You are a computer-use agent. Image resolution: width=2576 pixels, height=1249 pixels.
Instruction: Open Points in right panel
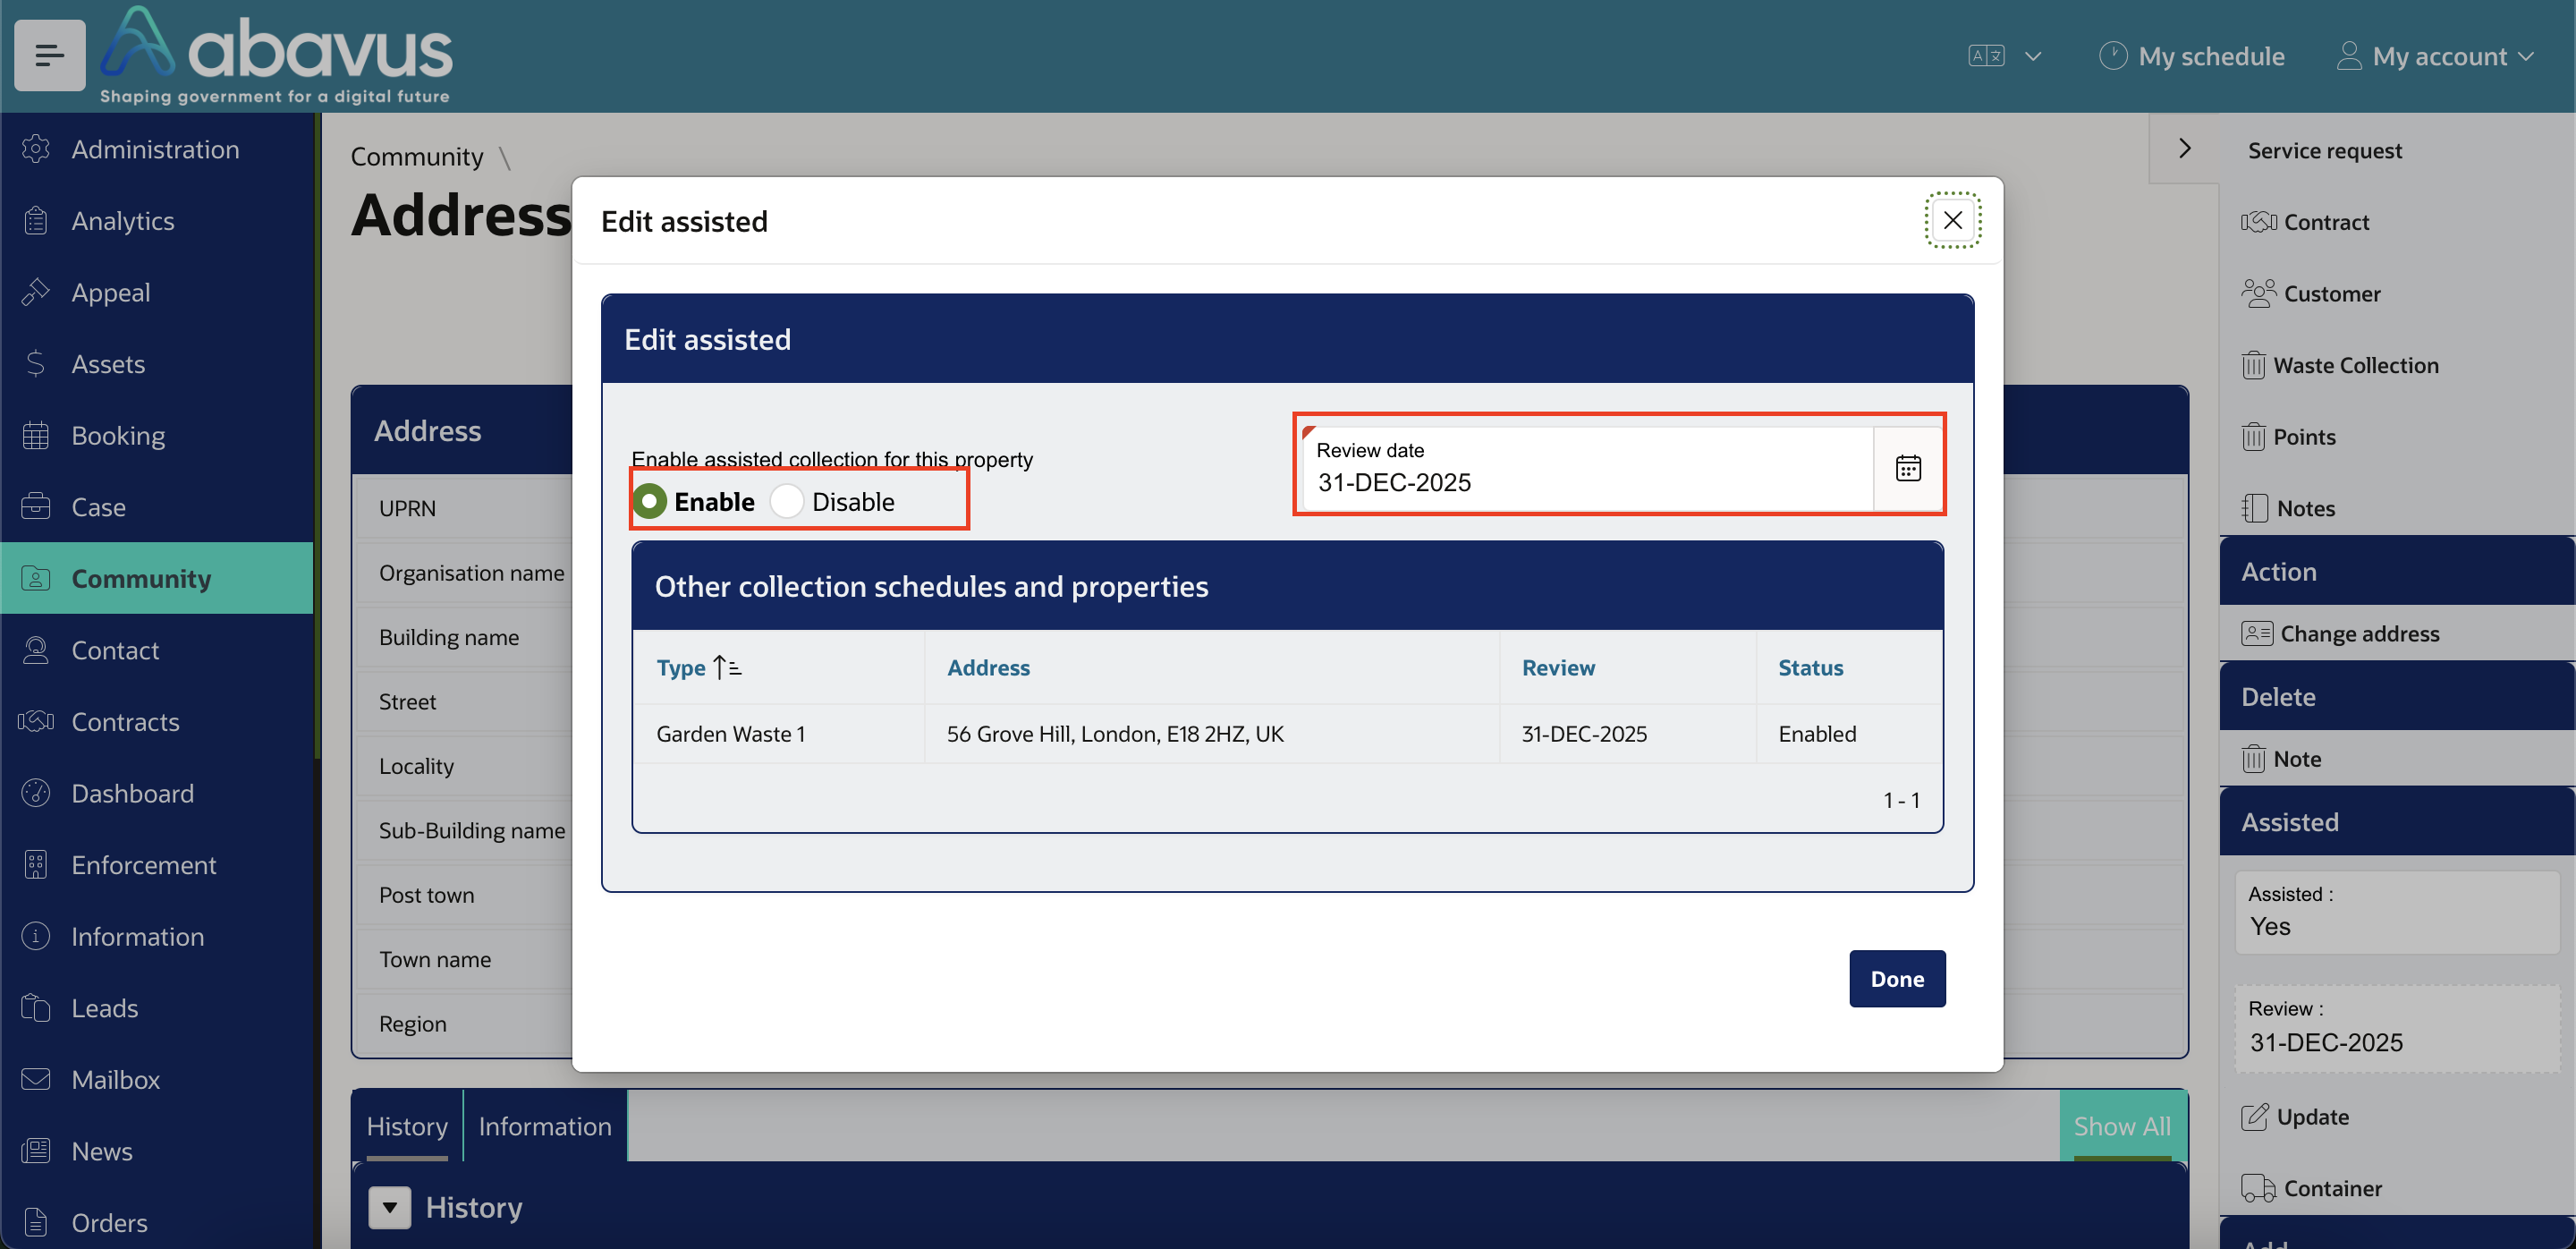pos(2289,436)
